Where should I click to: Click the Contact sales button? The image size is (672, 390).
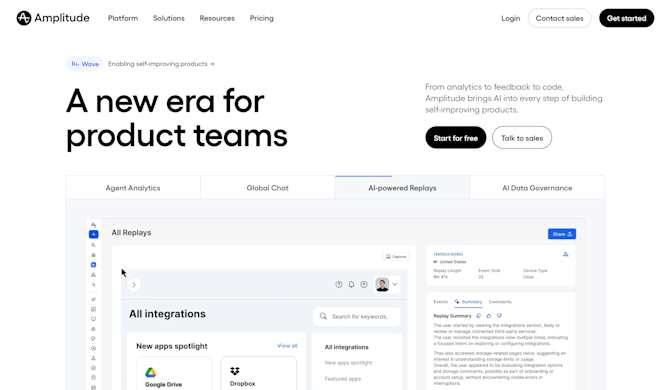click(x=559, y=18)
